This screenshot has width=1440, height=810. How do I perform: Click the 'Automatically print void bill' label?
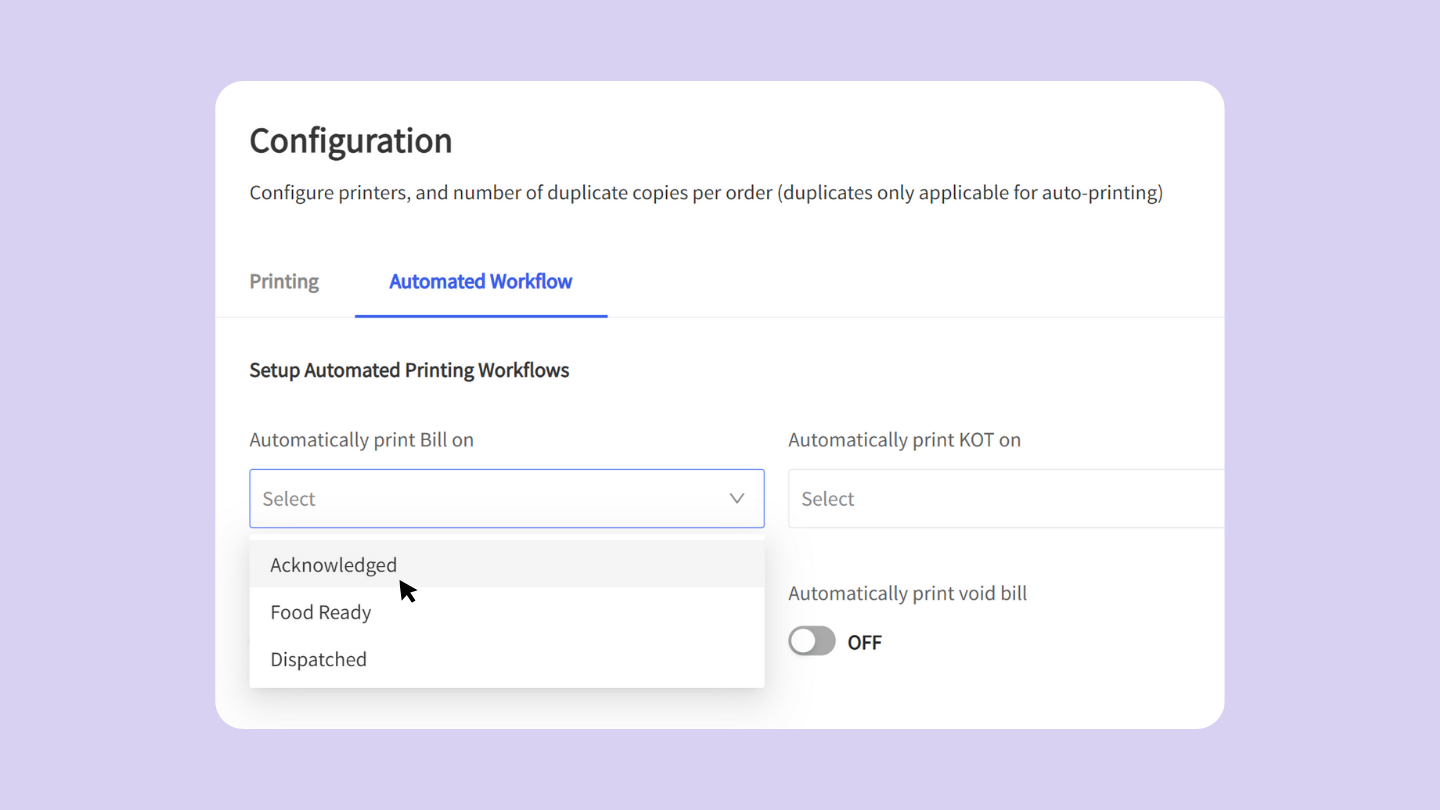pos(907,593)
